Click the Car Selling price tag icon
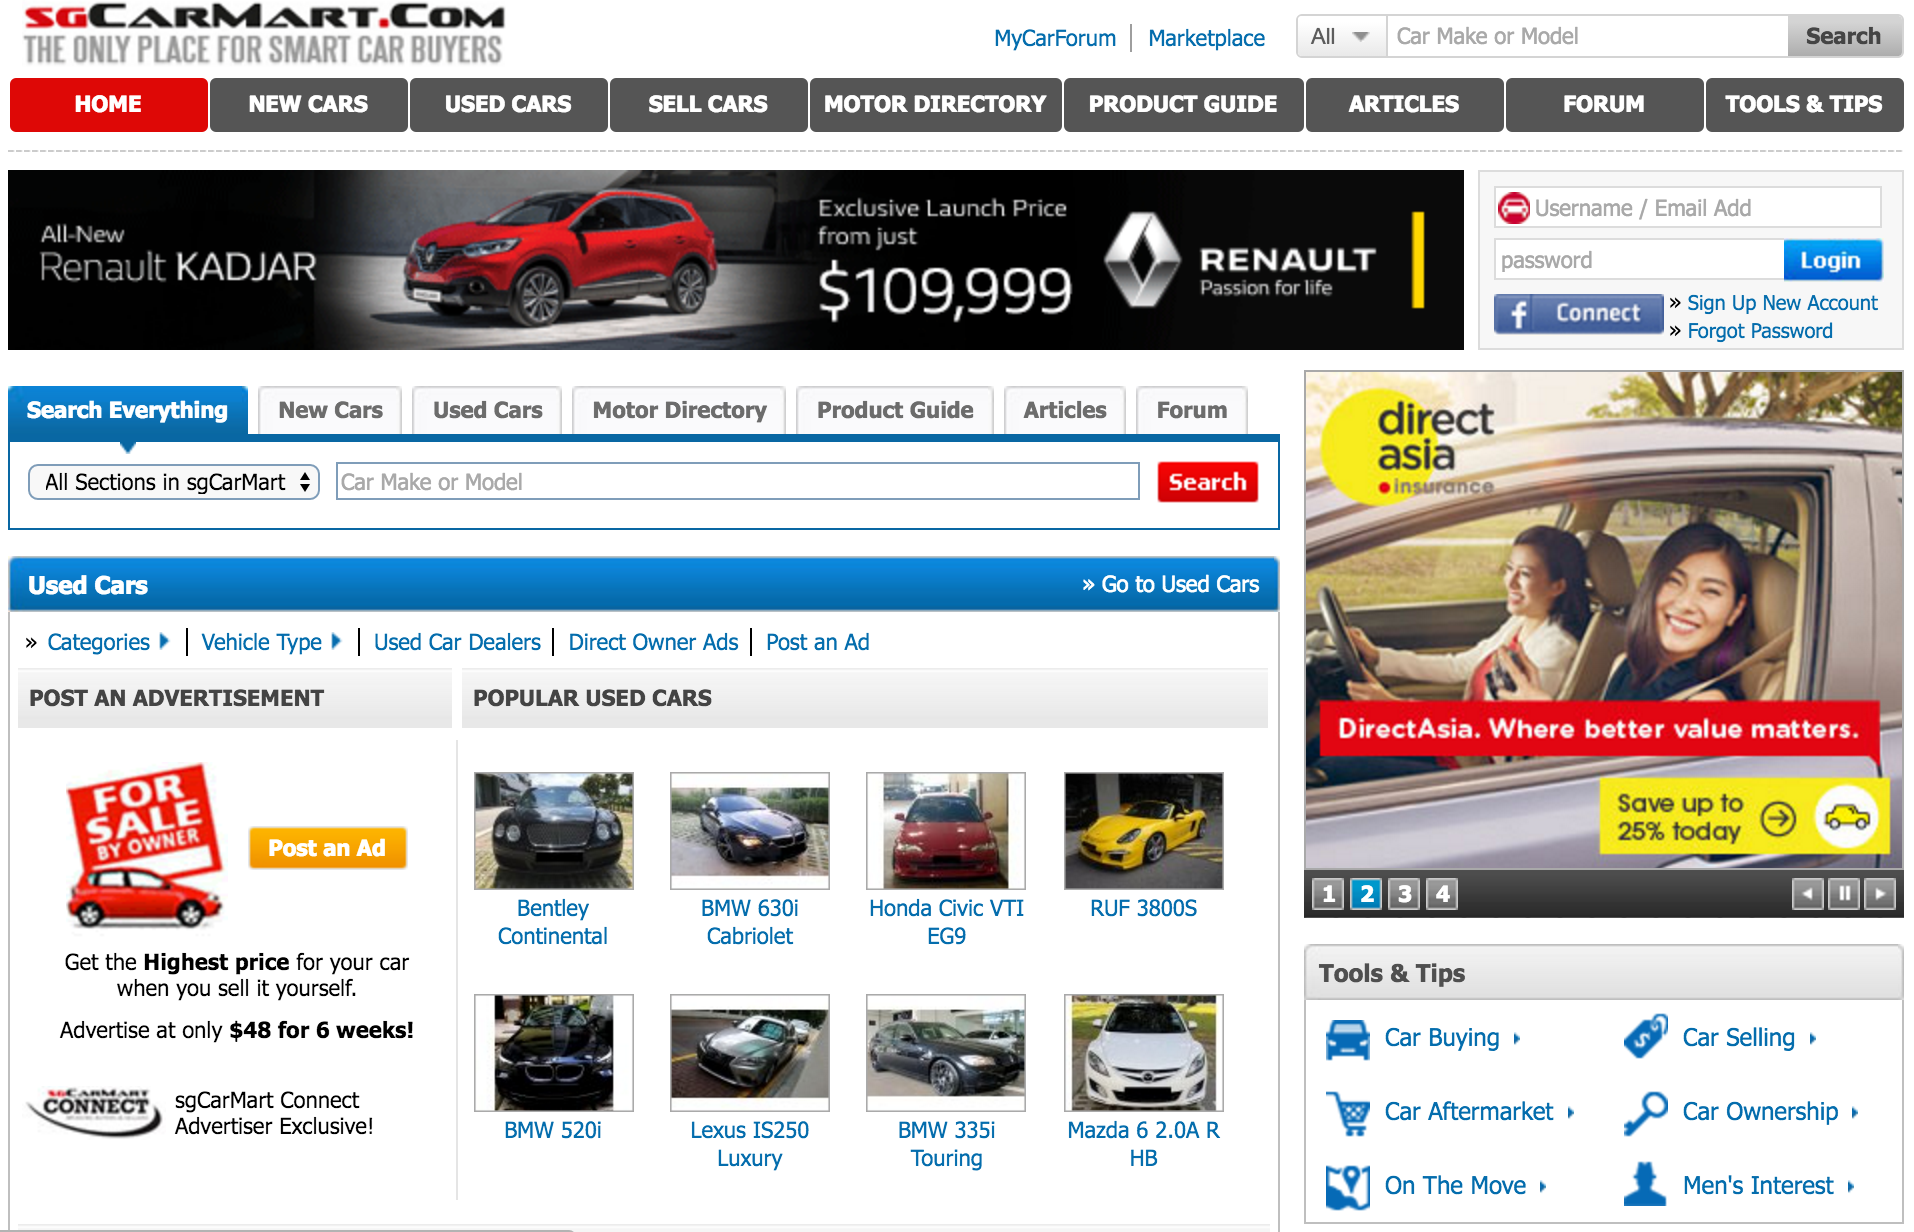 1645,1037
